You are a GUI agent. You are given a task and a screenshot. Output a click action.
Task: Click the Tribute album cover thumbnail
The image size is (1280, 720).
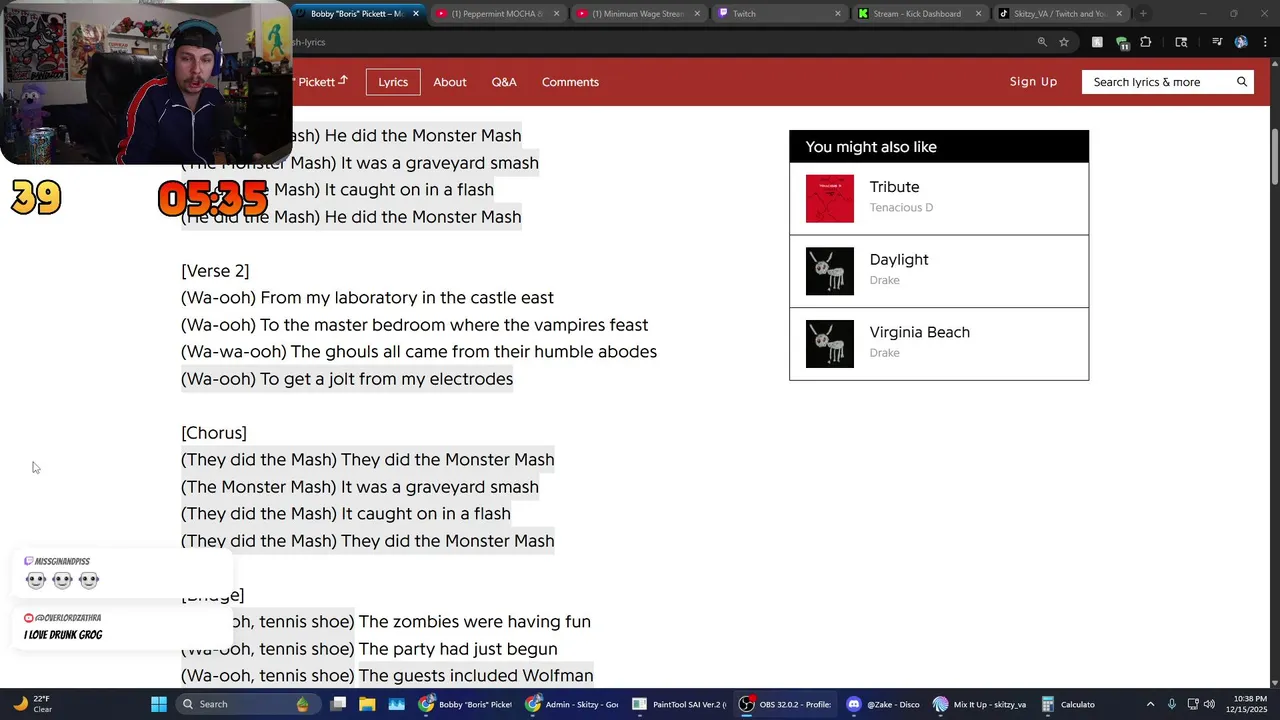830,199
